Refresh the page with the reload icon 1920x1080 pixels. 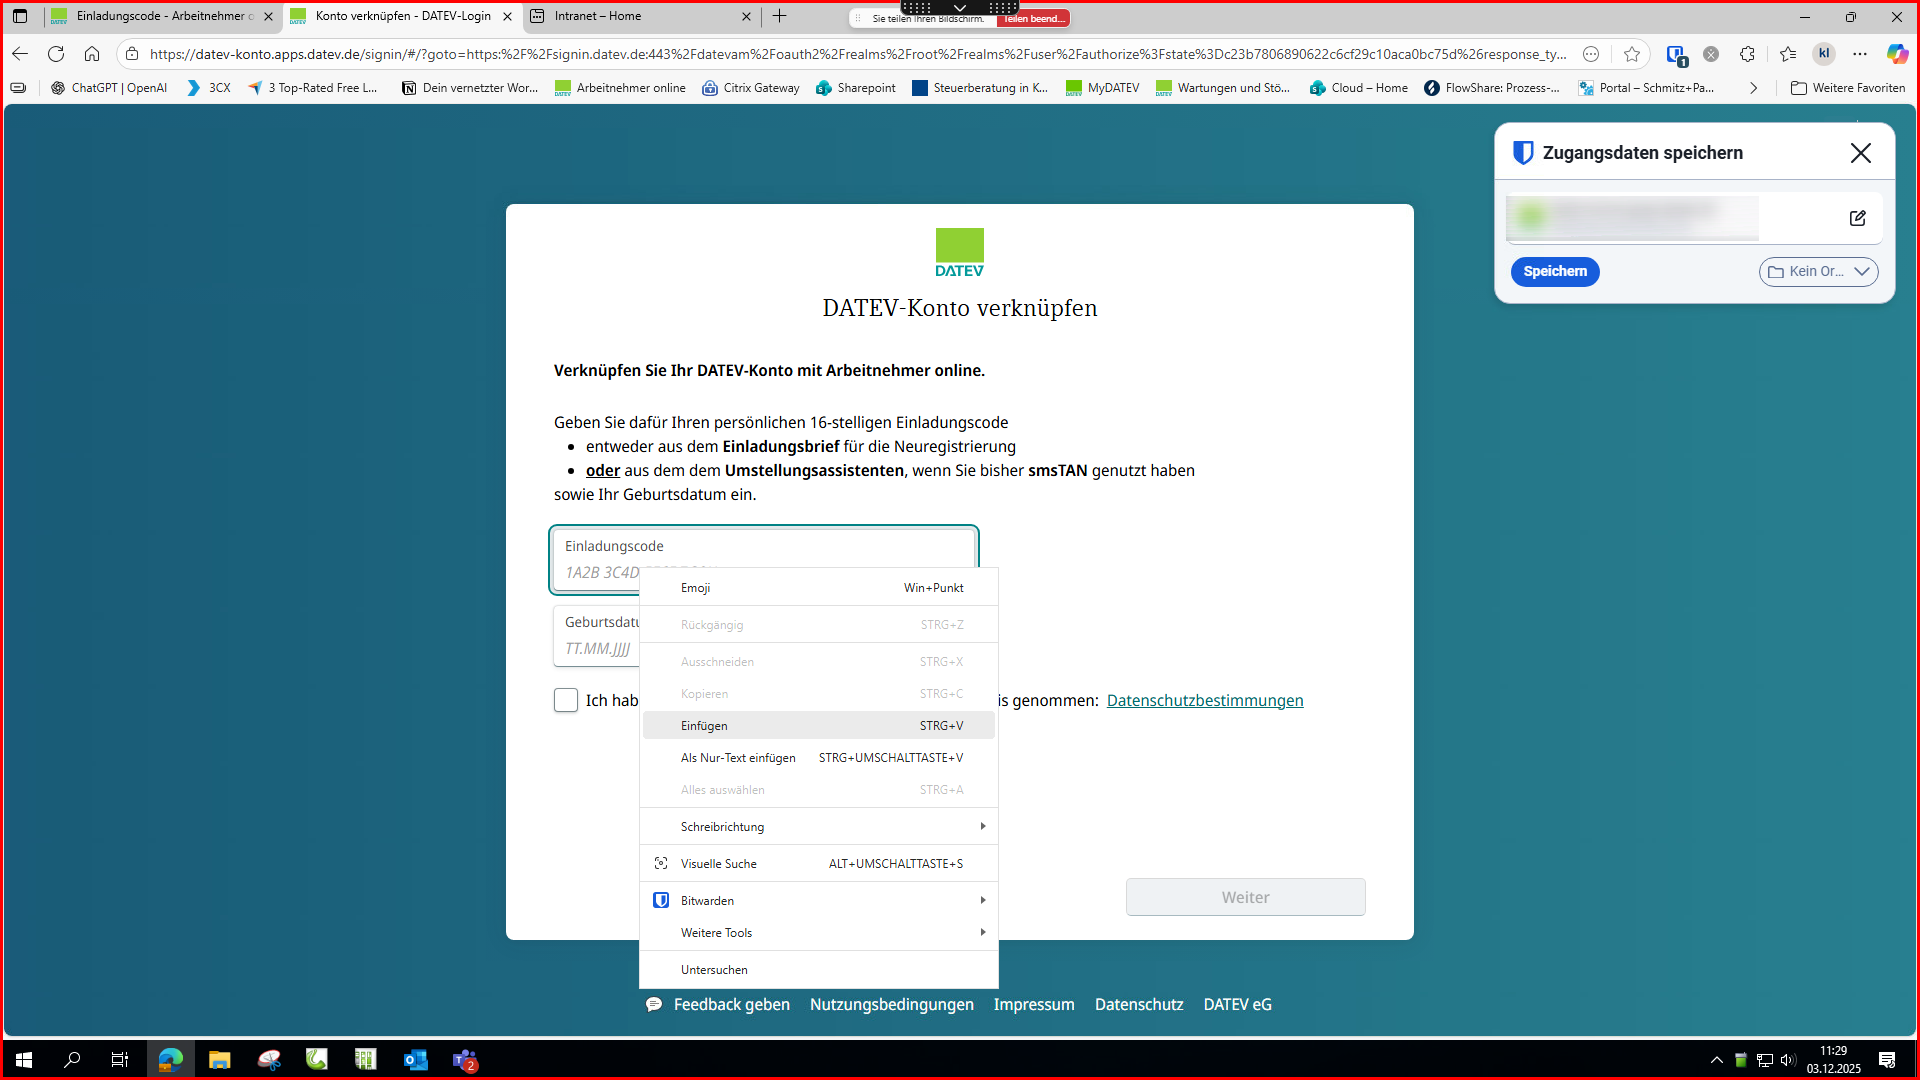pos(56,54)
